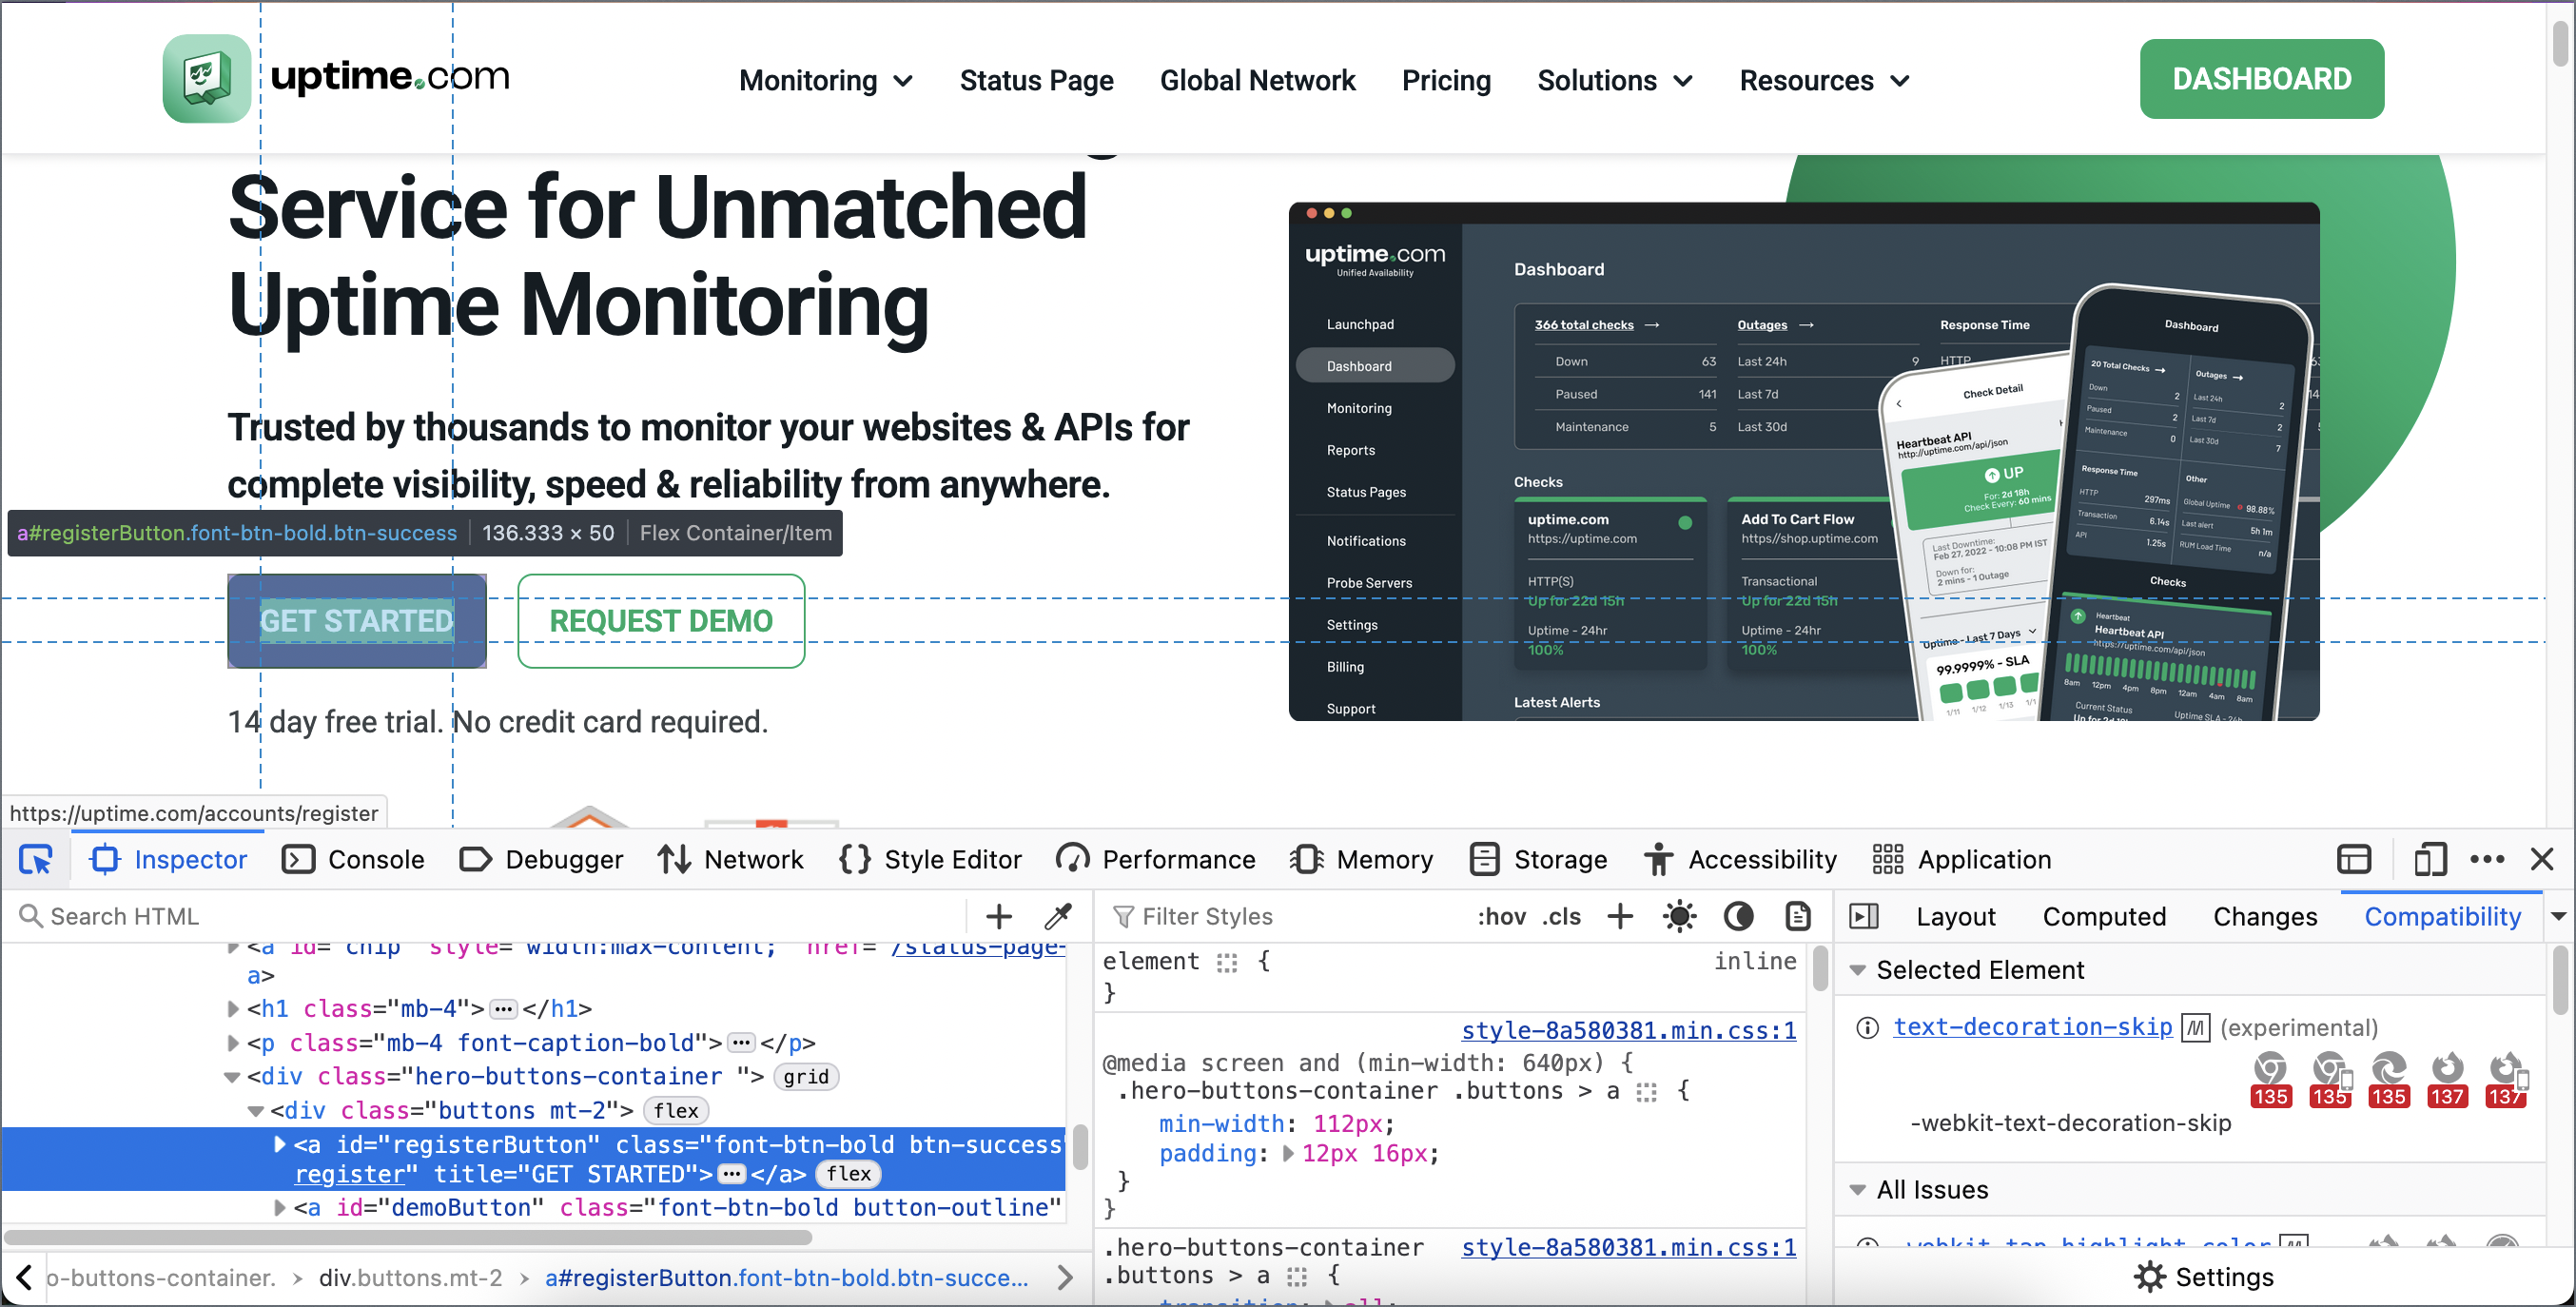Toggle the .cls classes panel
This screenshot has height=1307, width=2576.
[1561, 916]
